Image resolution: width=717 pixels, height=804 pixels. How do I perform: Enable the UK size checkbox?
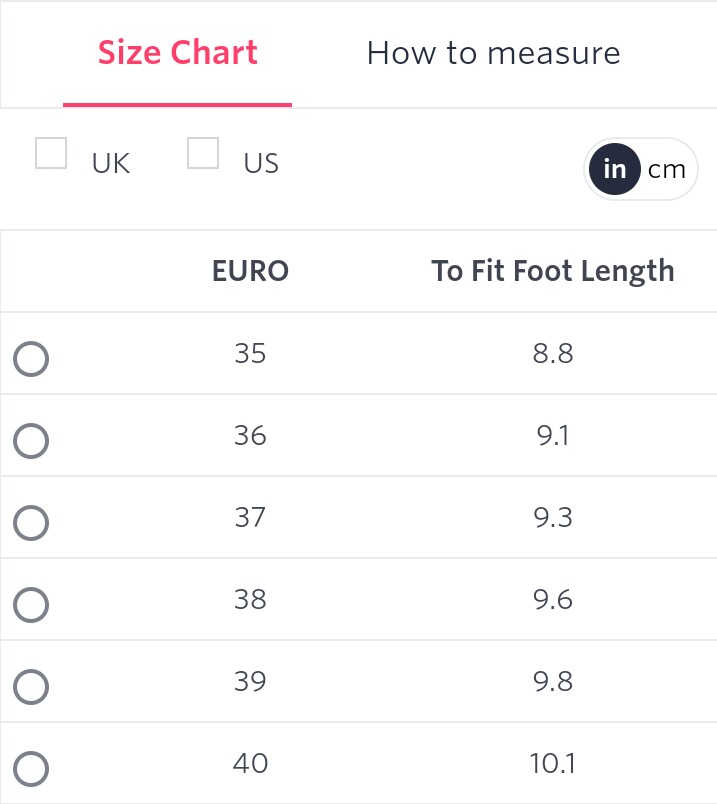[51, 153]
